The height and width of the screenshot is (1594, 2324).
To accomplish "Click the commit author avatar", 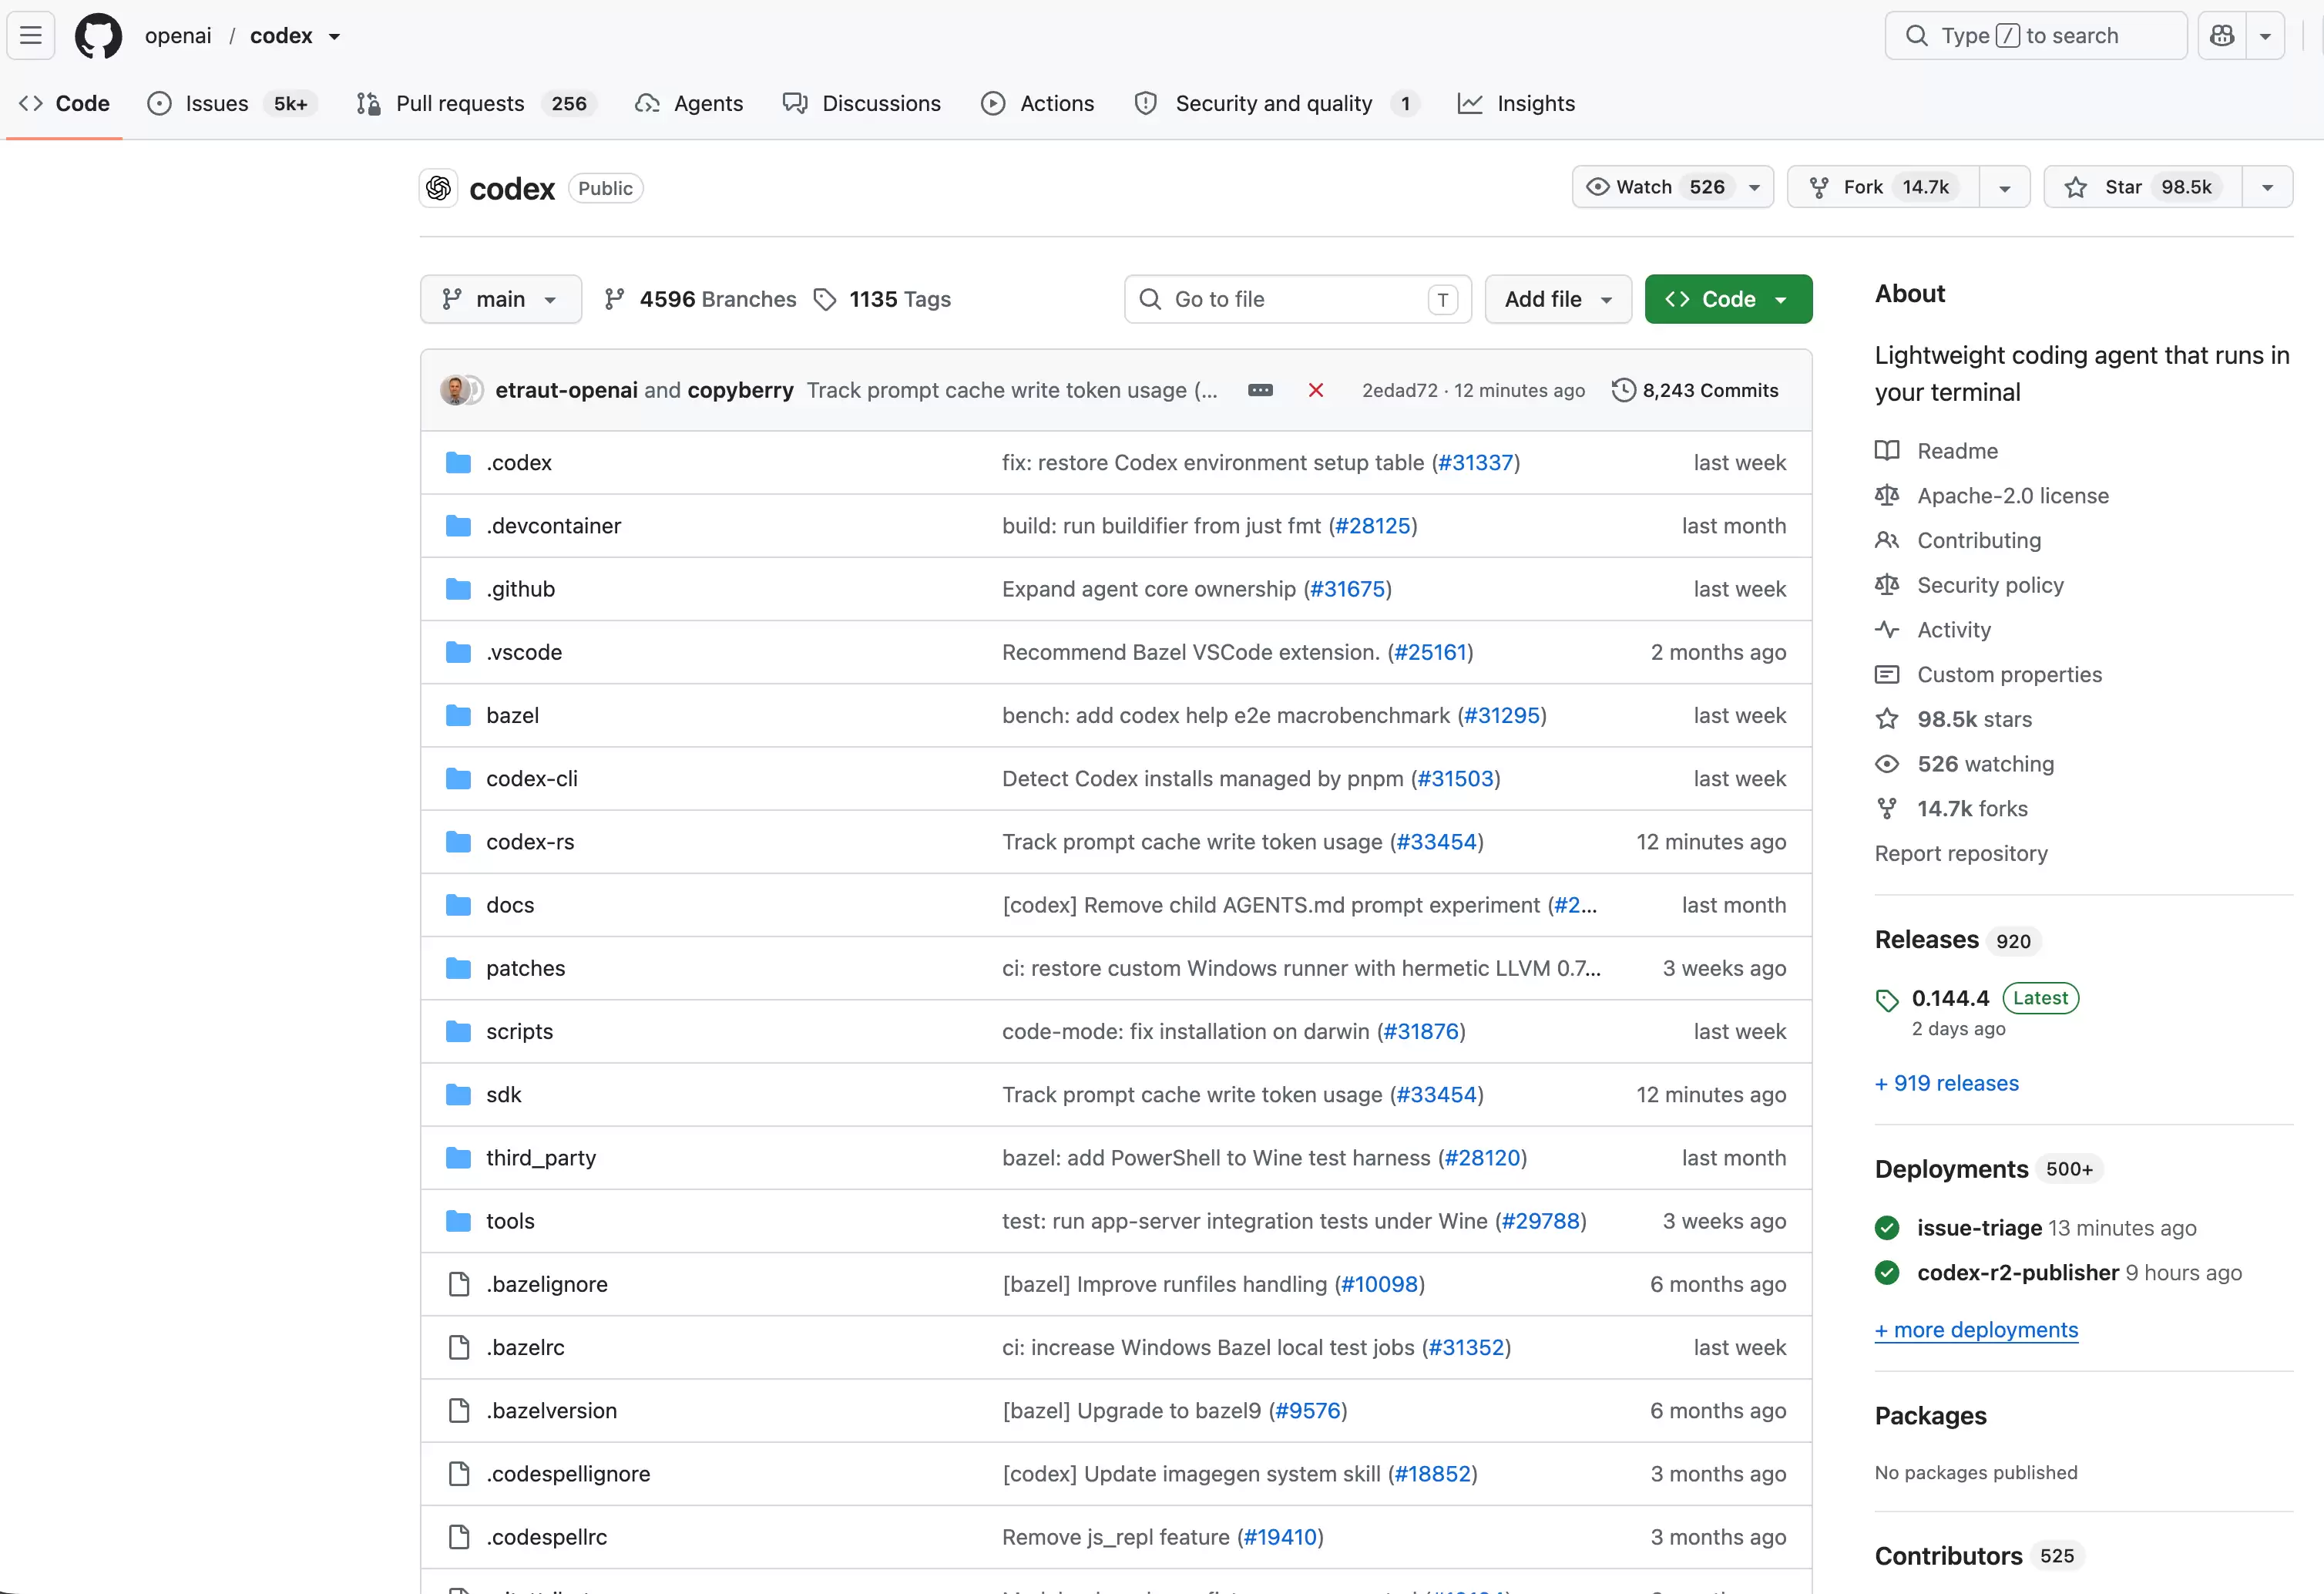I will tap(455, 390).
